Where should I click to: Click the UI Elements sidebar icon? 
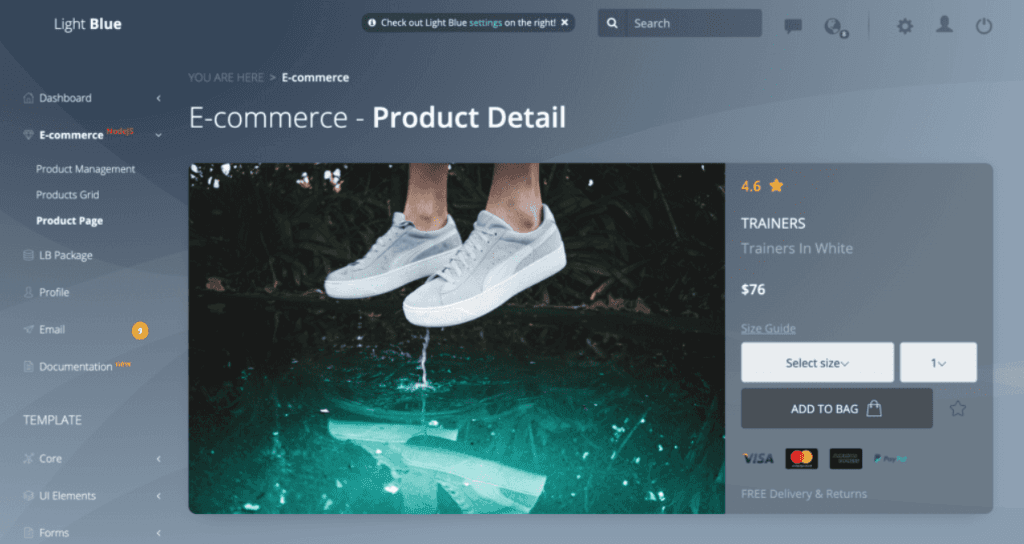(x=28, y=496)
